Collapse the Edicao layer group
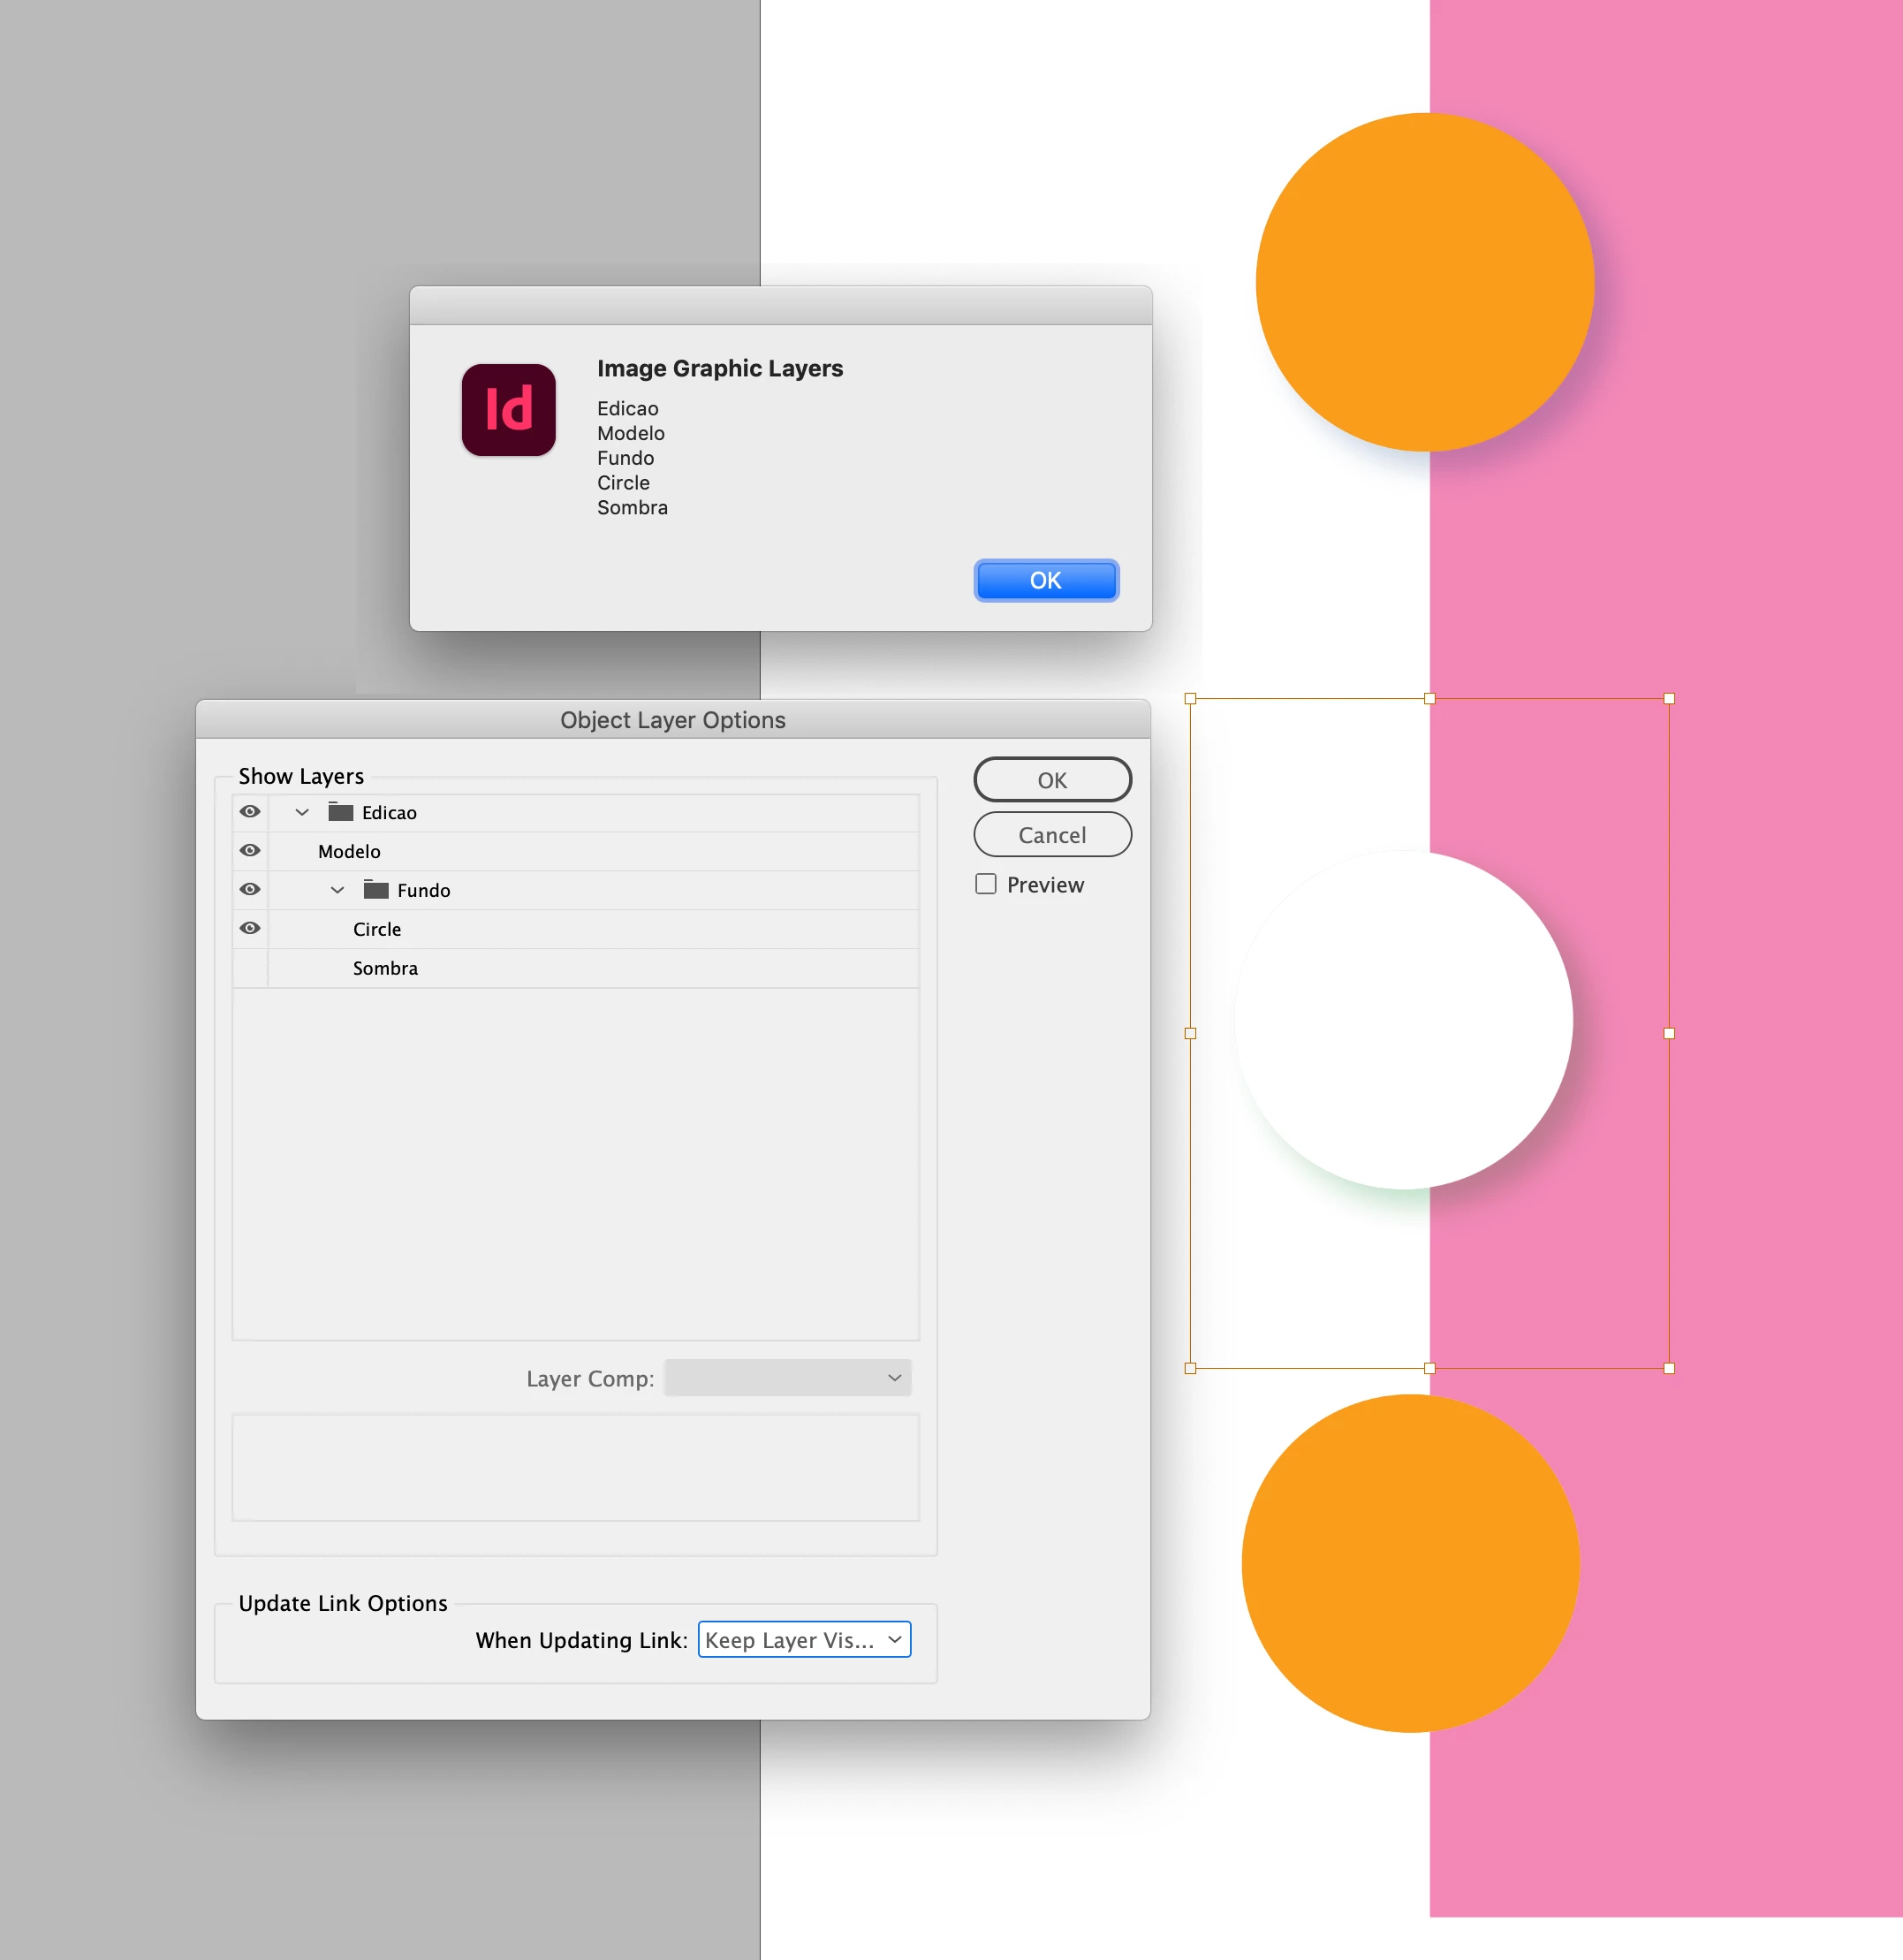The image size is (1903, 1960). coord(302,812)
